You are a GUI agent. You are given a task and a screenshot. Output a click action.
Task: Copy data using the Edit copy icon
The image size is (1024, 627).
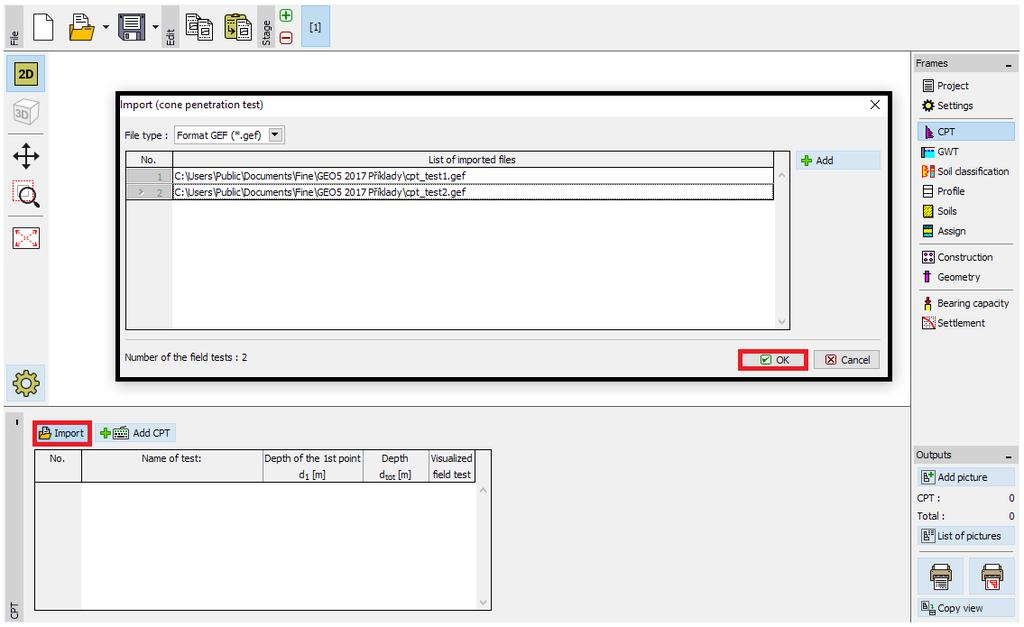pos(199,27)
